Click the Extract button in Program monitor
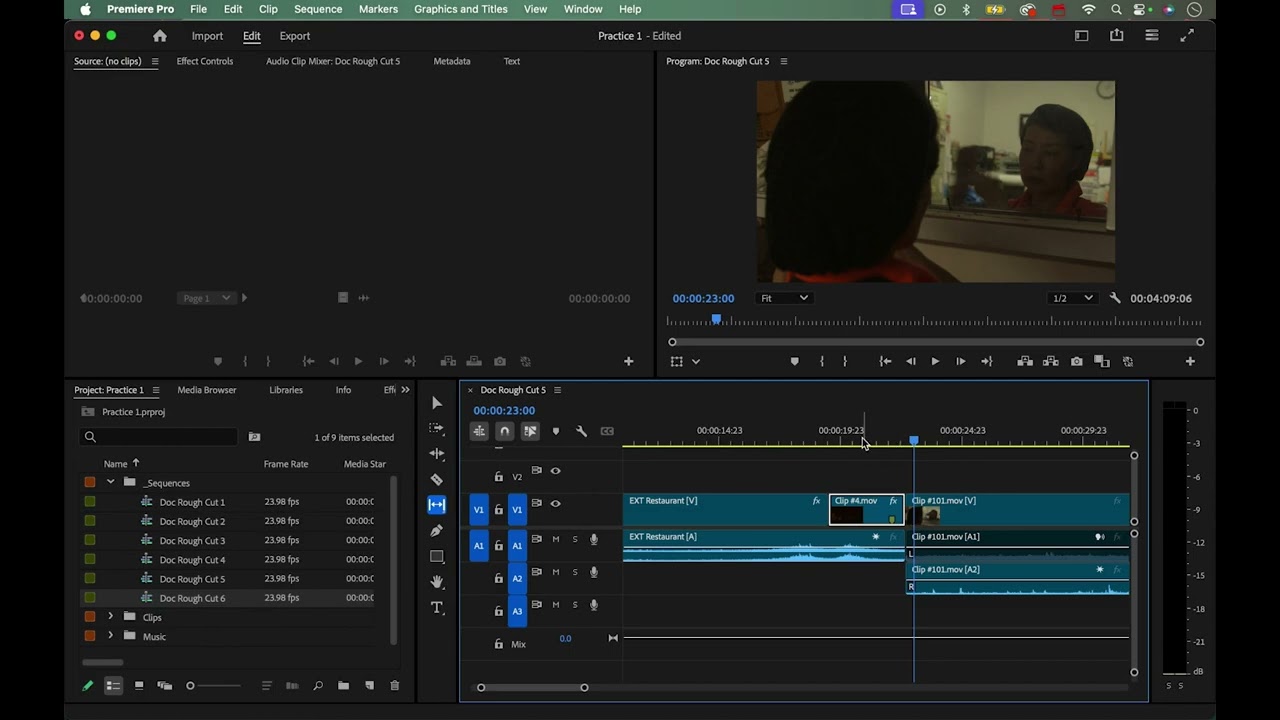 [x=1051, y=361]
